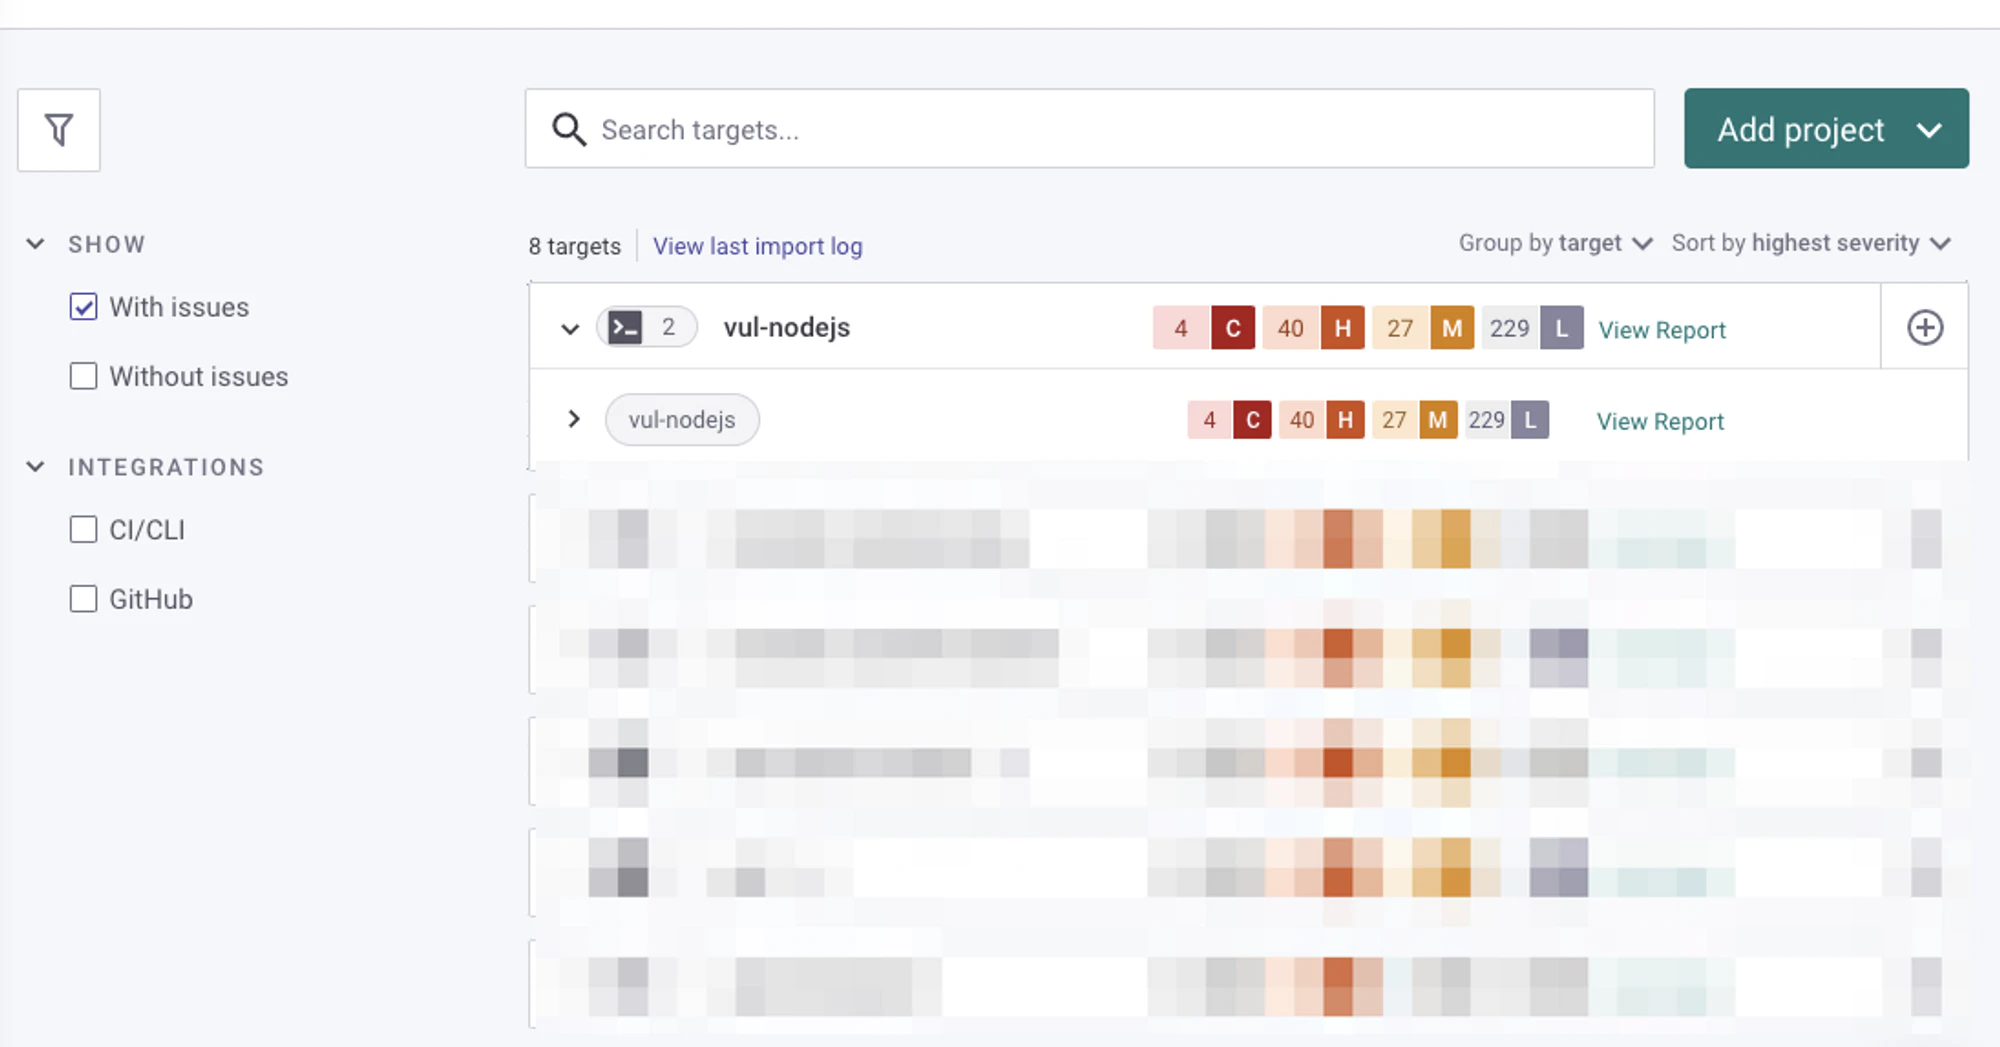Collapse the vul-nodejs target group chevron
The width and height of the screenshot is (2000, 1047).
pyautogui.click(x=570, y=328)
